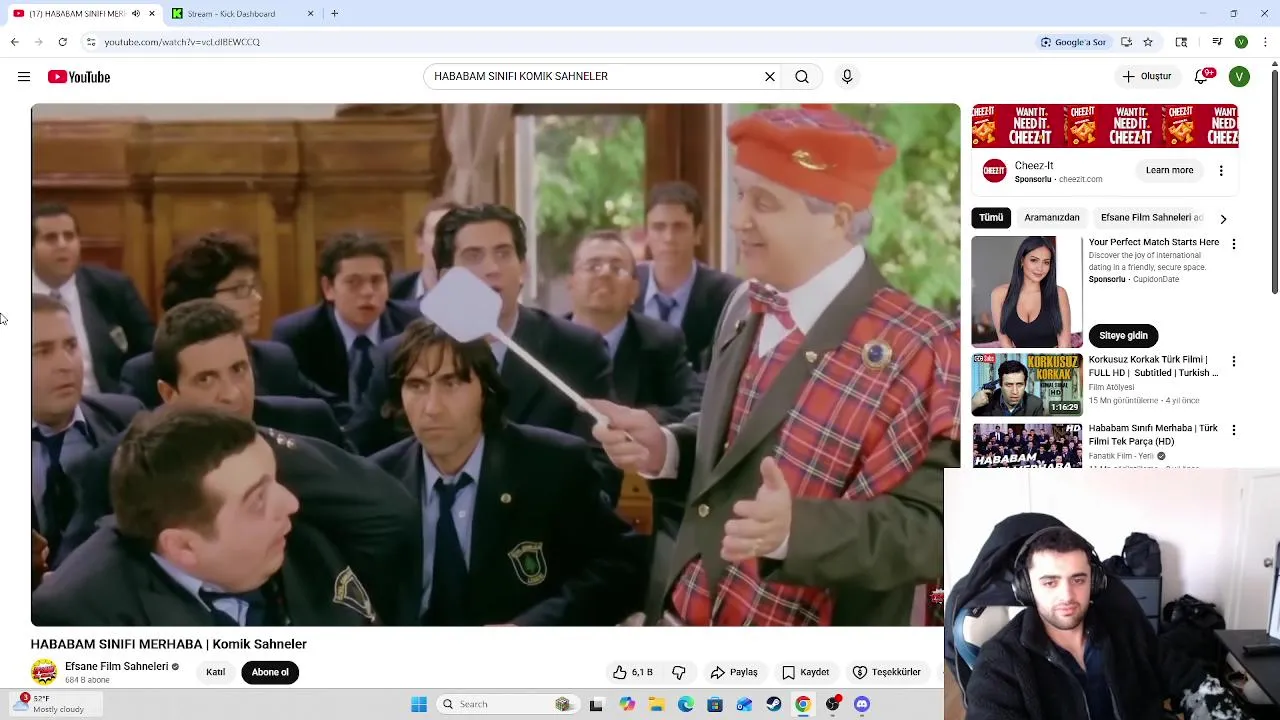Open Korkusuz Korkak video thumbnail

(x=1027, y=384)
